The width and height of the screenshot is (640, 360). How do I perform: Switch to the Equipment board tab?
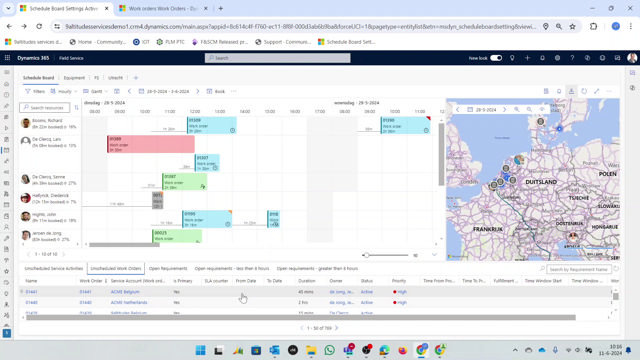[x=74, y=78]
